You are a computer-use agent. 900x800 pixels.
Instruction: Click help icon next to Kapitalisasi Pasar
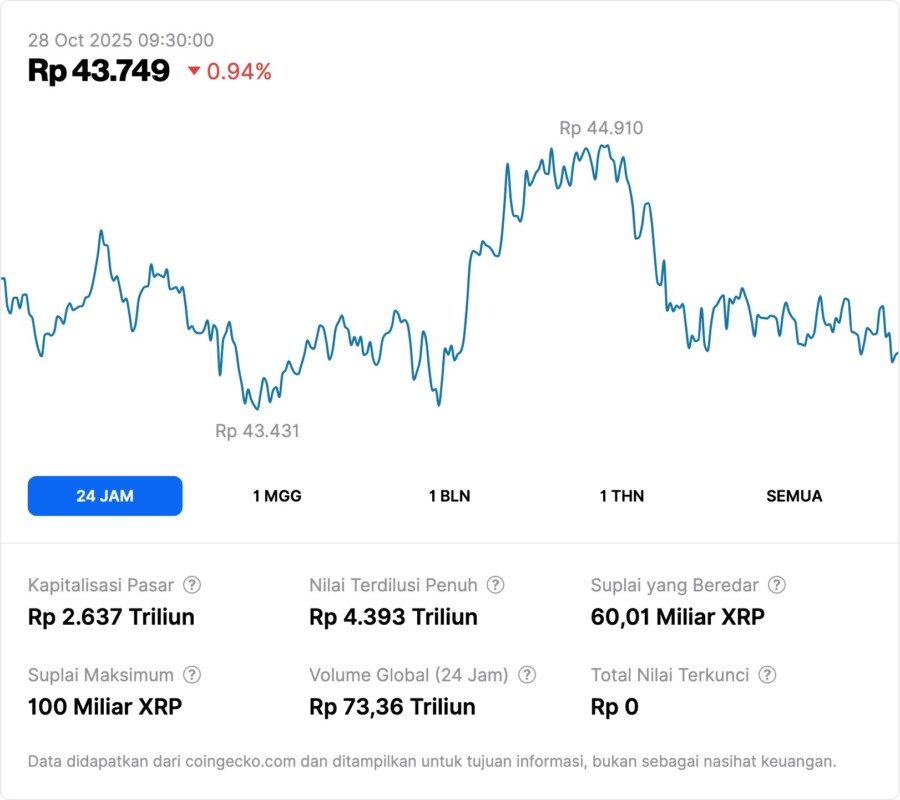(x=192, y=585)
